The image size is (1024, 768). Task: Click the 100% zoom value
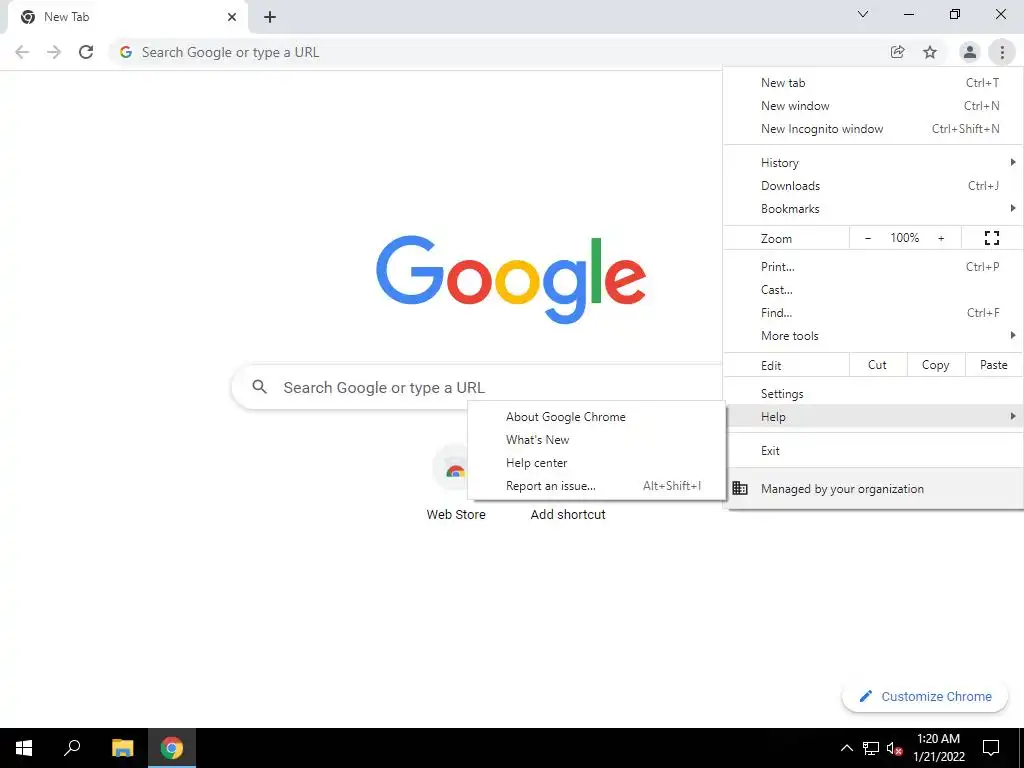904,238
